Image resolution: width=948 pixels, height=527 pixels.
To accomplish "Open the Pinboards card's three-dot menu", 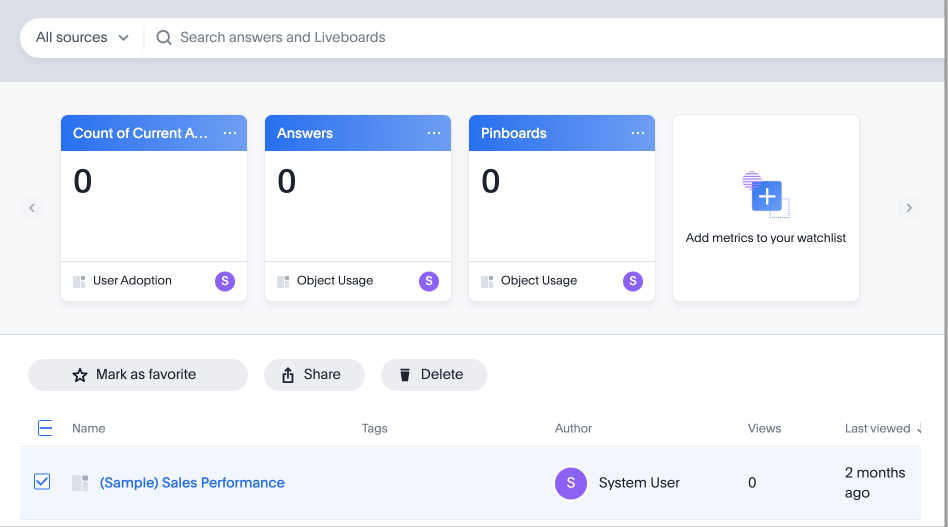I will pyautogui.click(x=638, y=133).
